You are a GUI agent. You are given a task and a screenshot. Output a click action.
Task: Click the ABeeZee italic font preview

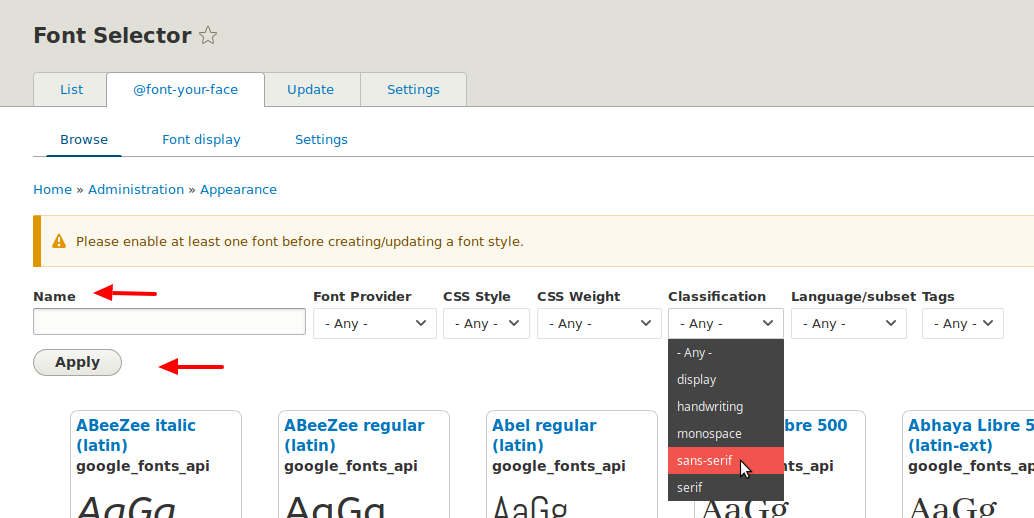coord(127,506)
